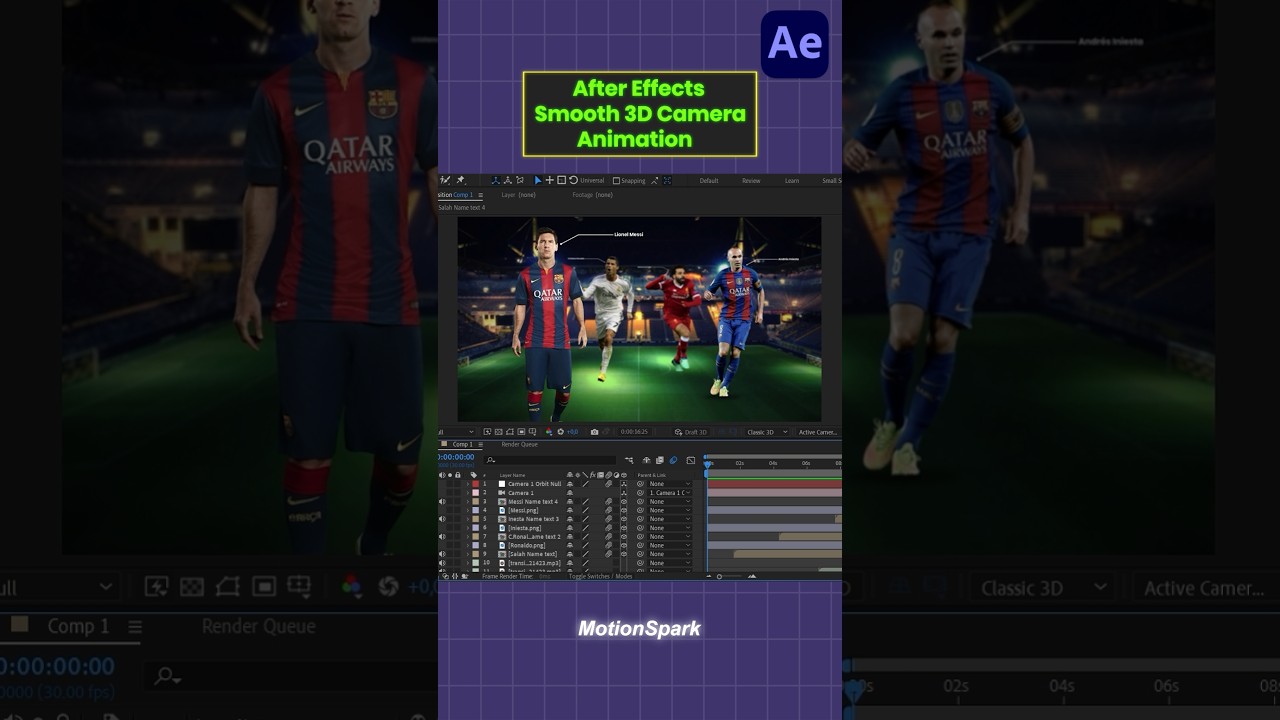Viewport: 1280px width, 720px height.
Task: Open parent dropdown for Camera 1 Orbit Null
Action: [x=670, y=484]
